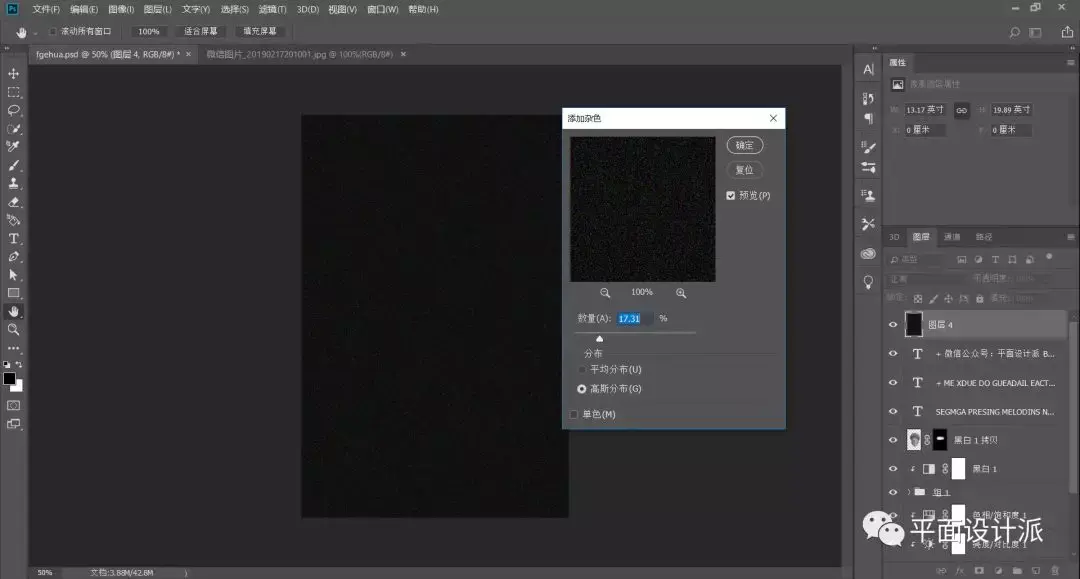Switch to the 微信图片 jpg document tab
Screen dimensions: 1080x579
[300, 54]
